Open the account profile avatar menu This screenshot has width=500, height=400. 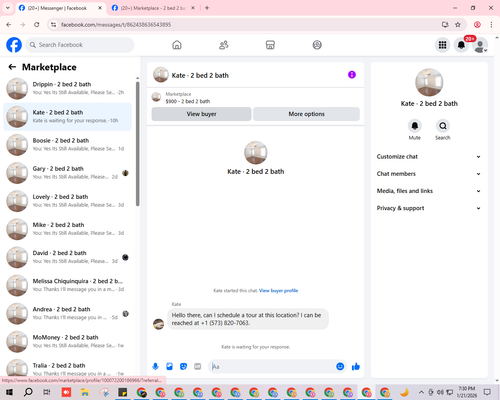(480, 45)
